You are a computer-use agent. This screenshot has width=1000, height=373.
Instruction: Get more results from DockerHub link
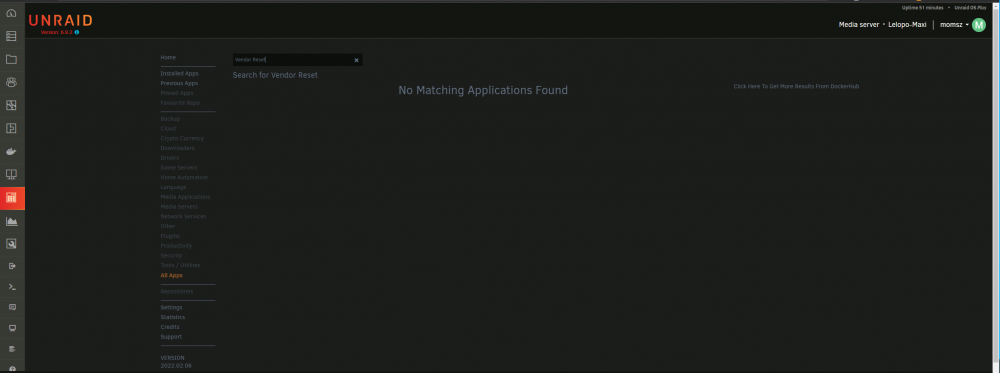coord(796,86)
